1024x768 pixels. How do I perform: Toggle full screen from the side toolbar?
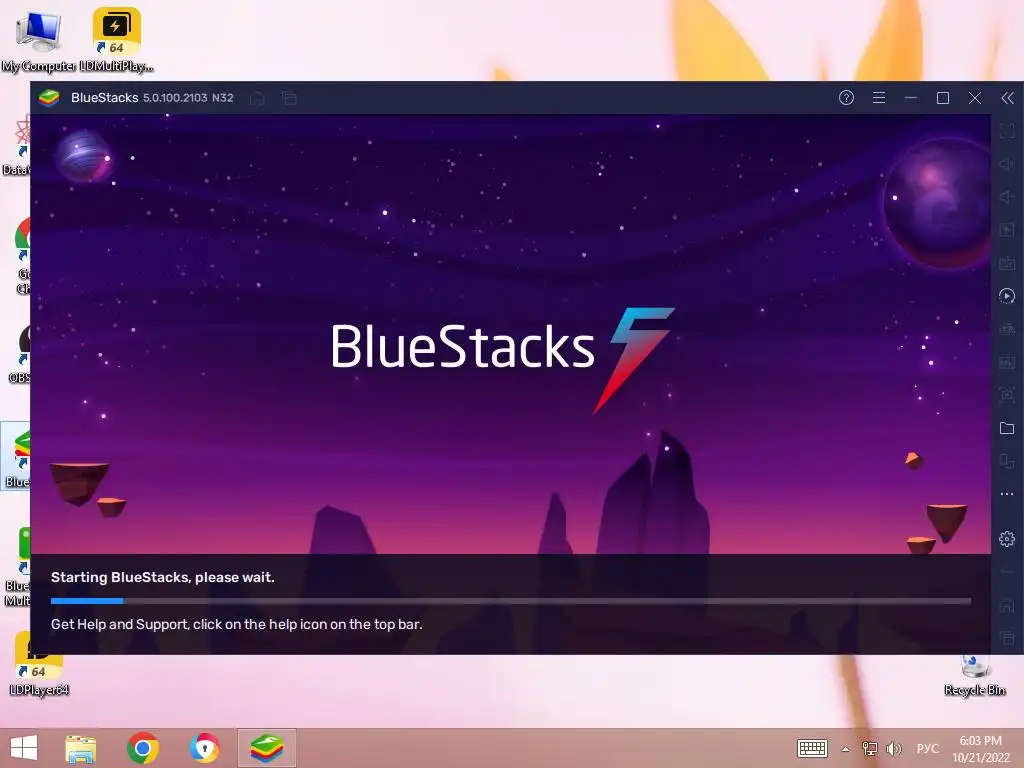click(1007, 131)
